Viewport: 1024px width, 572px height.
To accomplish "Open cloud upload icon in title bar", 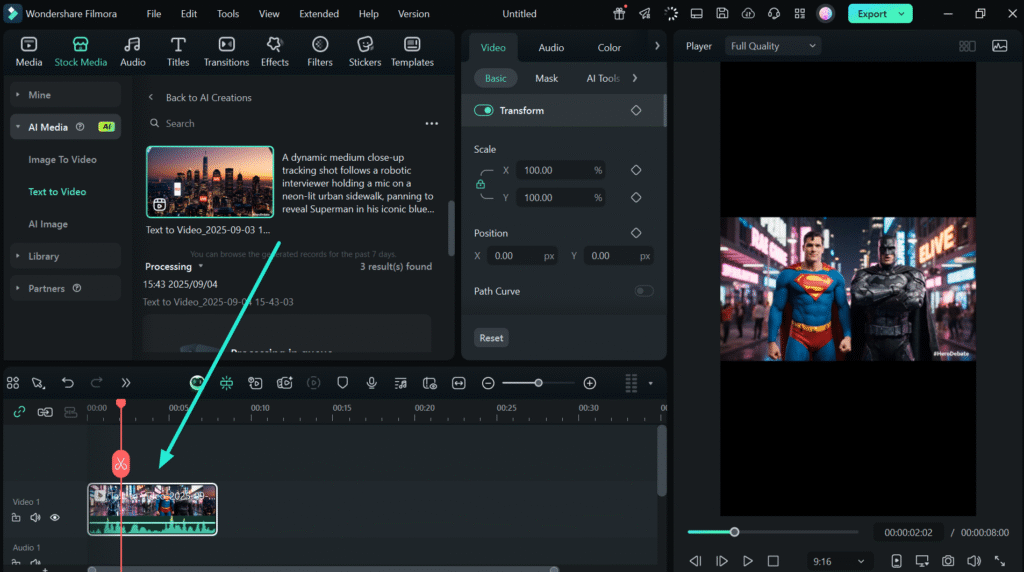I will pos(748,13).
